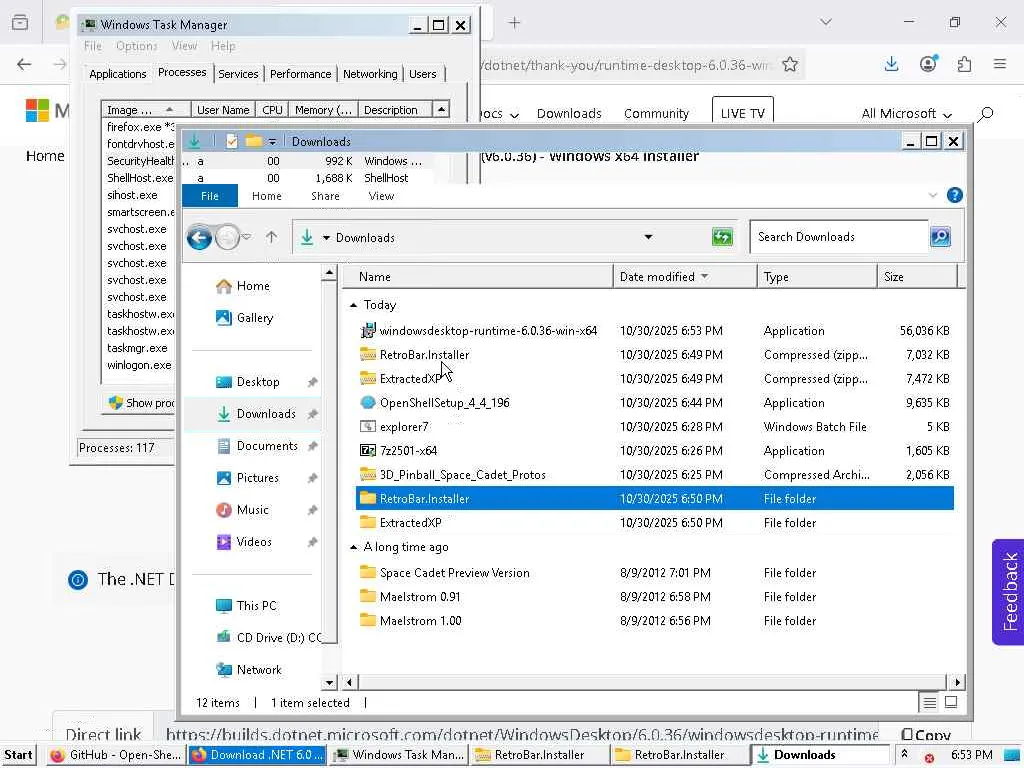Click the 7z2501-x64 application icon

pyautogui.click(x=368, y=451)
